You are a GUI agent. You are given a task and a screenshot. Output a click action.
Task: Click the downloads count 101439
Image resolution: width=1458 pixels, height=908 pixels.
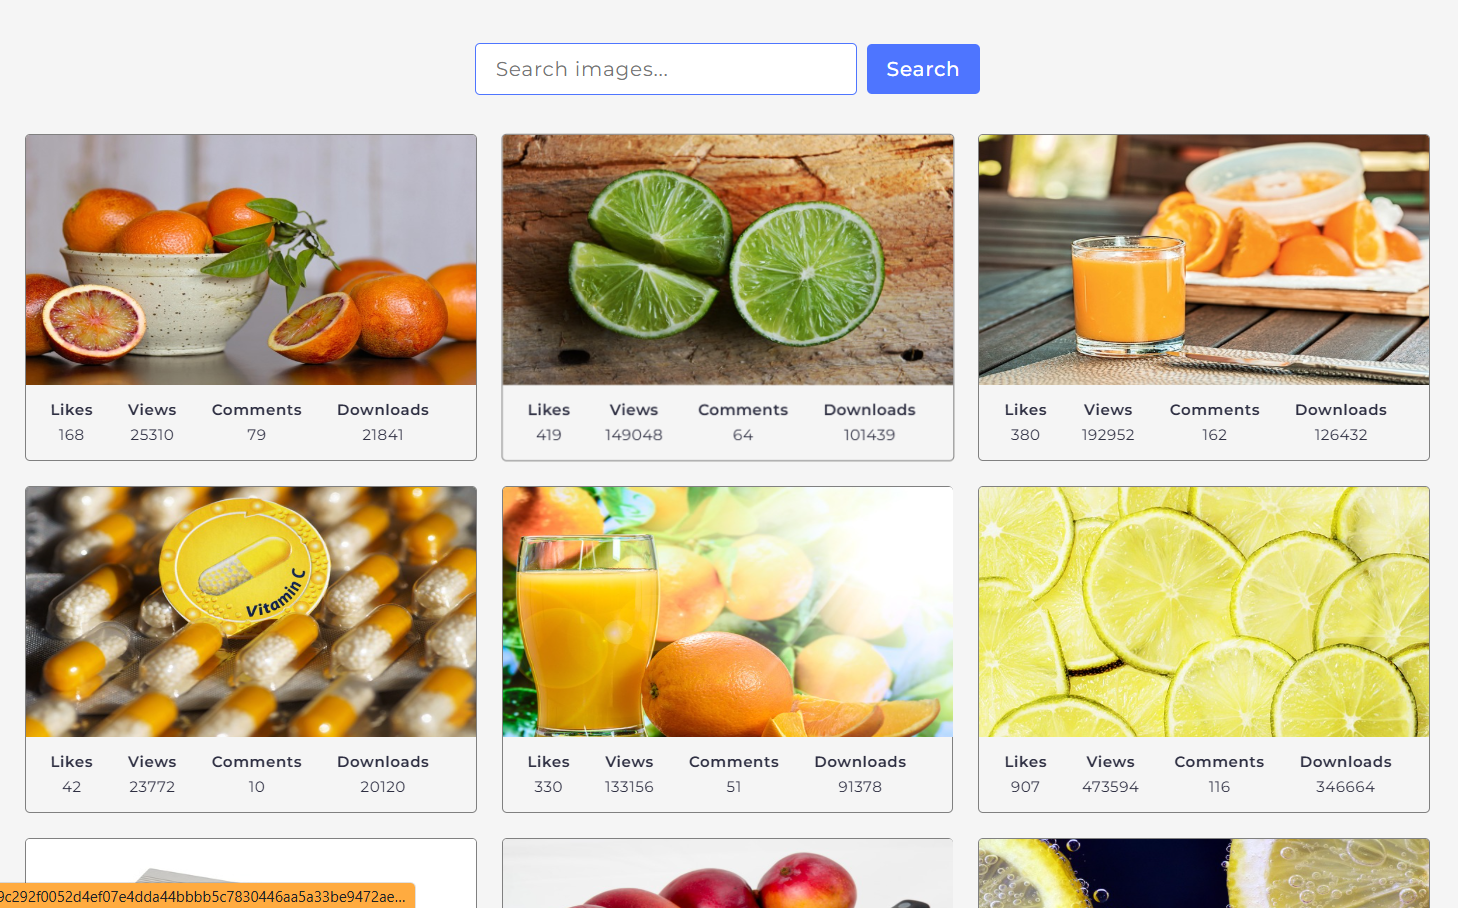pos(870,435)
